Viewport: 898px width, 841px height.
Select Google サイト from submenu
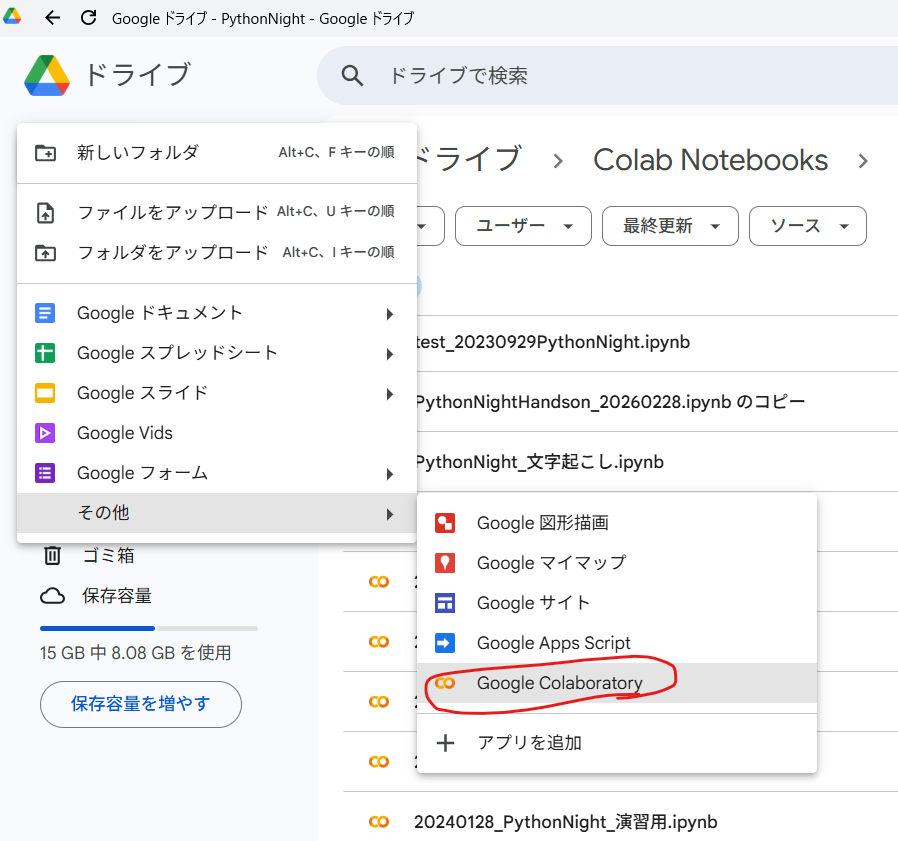point(617,603)
